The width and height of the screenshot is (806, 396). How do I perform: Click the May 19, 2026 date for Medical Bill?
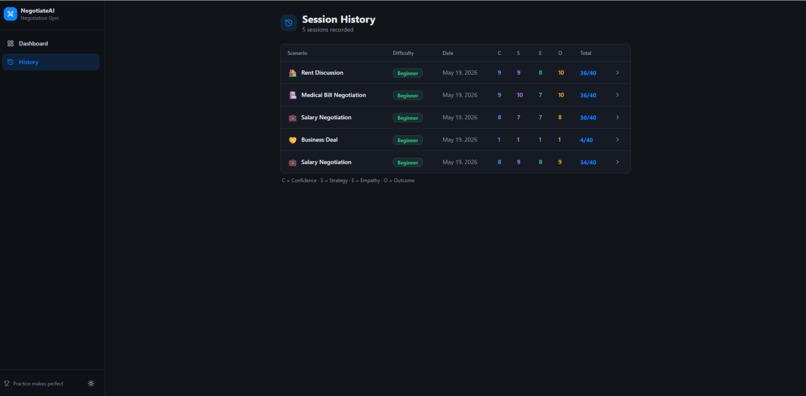(x=460, y=95)
